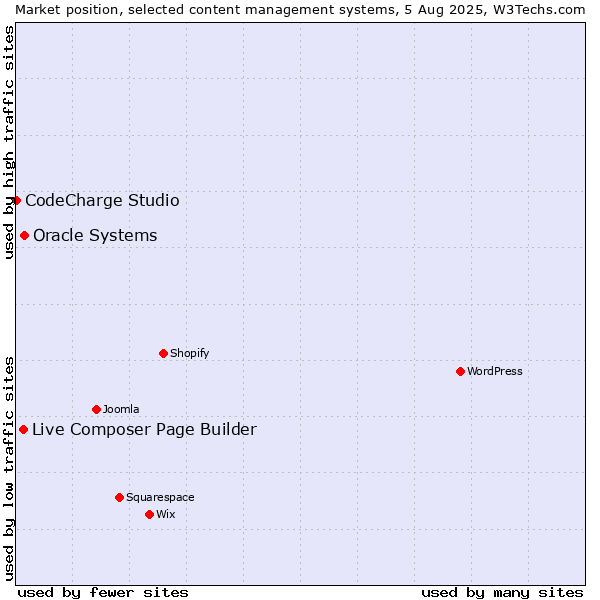Click 'used by fewer sites' axis label

coord(103,593)
